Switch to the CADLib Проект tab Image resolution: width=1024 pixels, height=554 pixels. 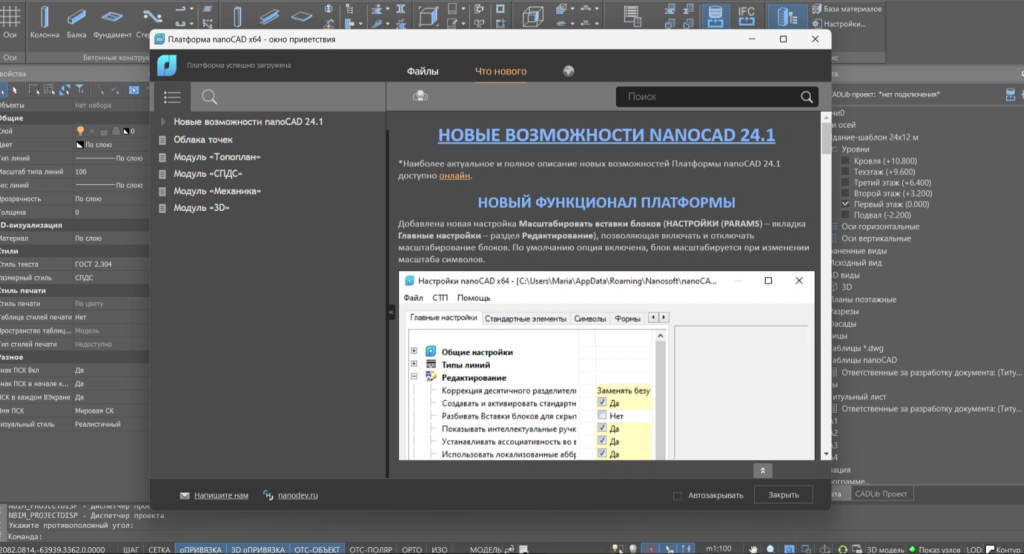point(881,494)
